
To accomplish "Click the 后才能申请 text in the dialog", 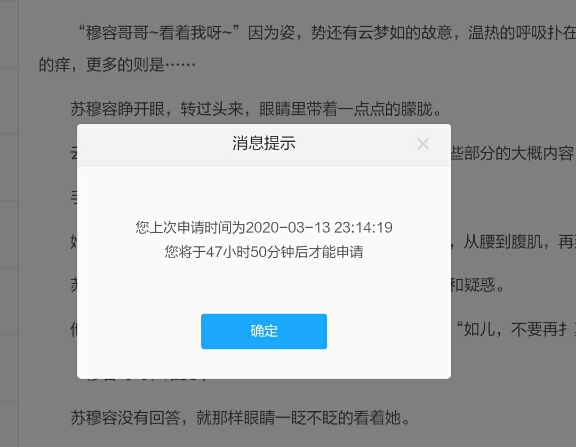I will point(329,252).
